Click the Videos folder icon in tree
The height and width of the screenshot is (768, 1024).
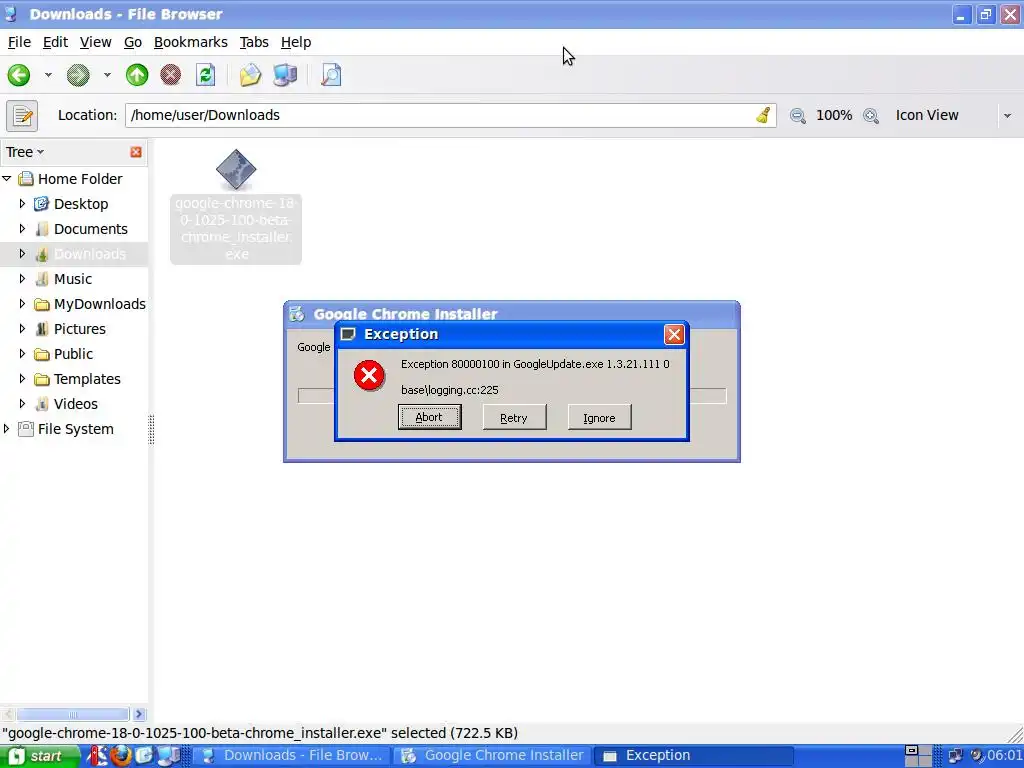42,404
